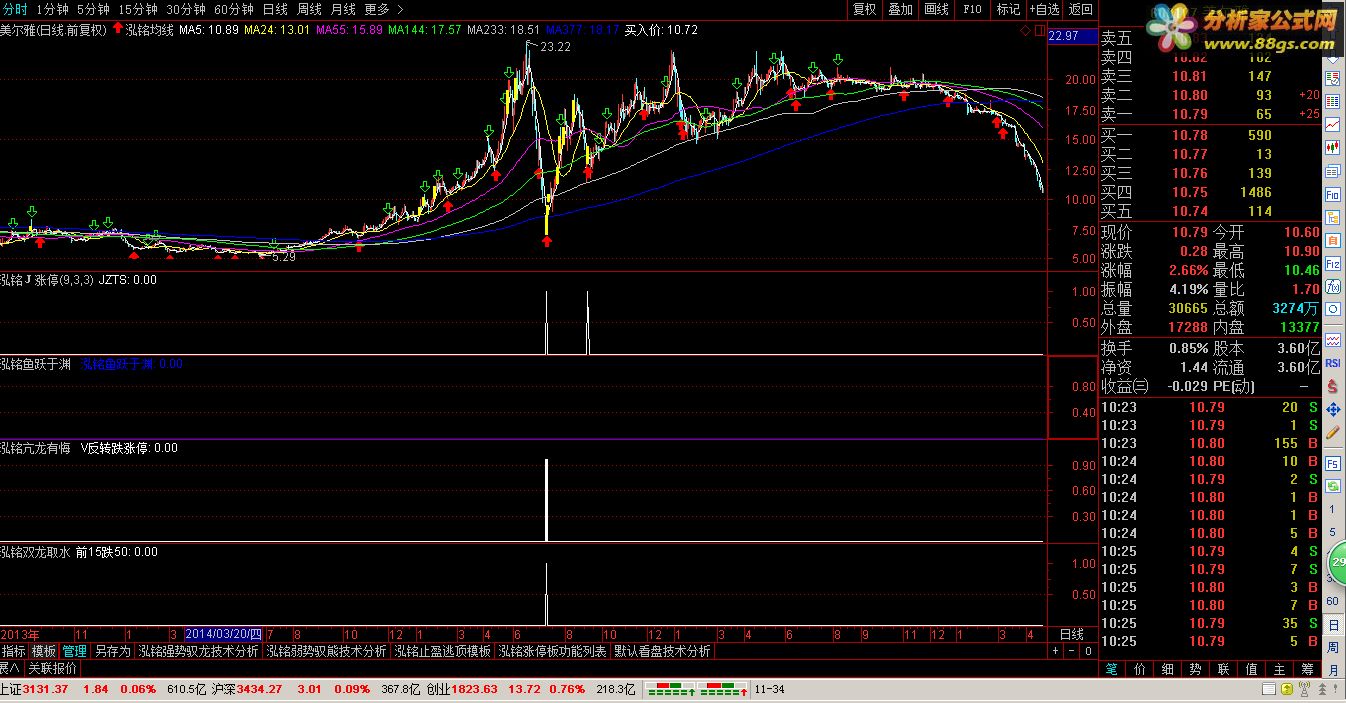Click the +自选 add to watchlist button
This screenshot has height=703, width=1346.
[x=1045, y=9]
